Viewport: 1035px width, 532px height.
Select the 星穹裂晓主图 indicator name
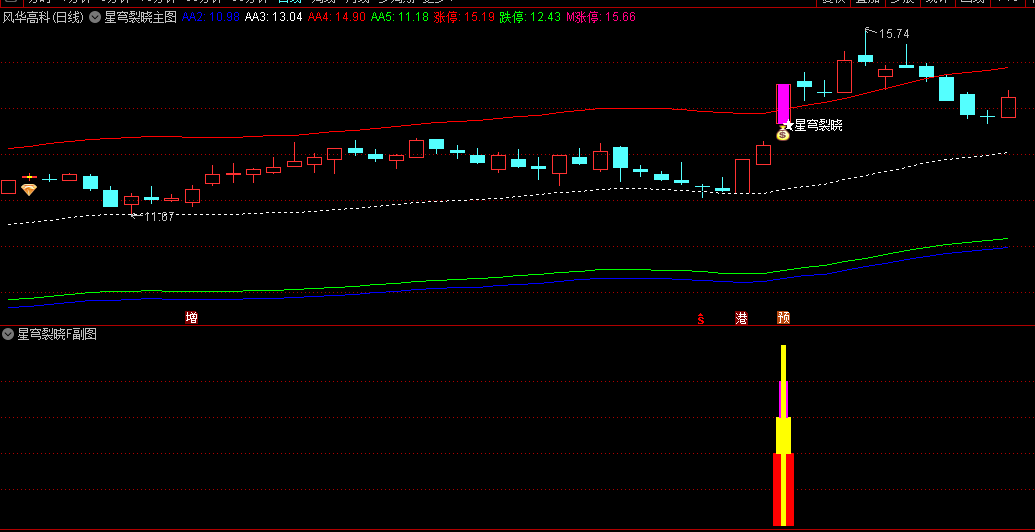pos(141,17)
